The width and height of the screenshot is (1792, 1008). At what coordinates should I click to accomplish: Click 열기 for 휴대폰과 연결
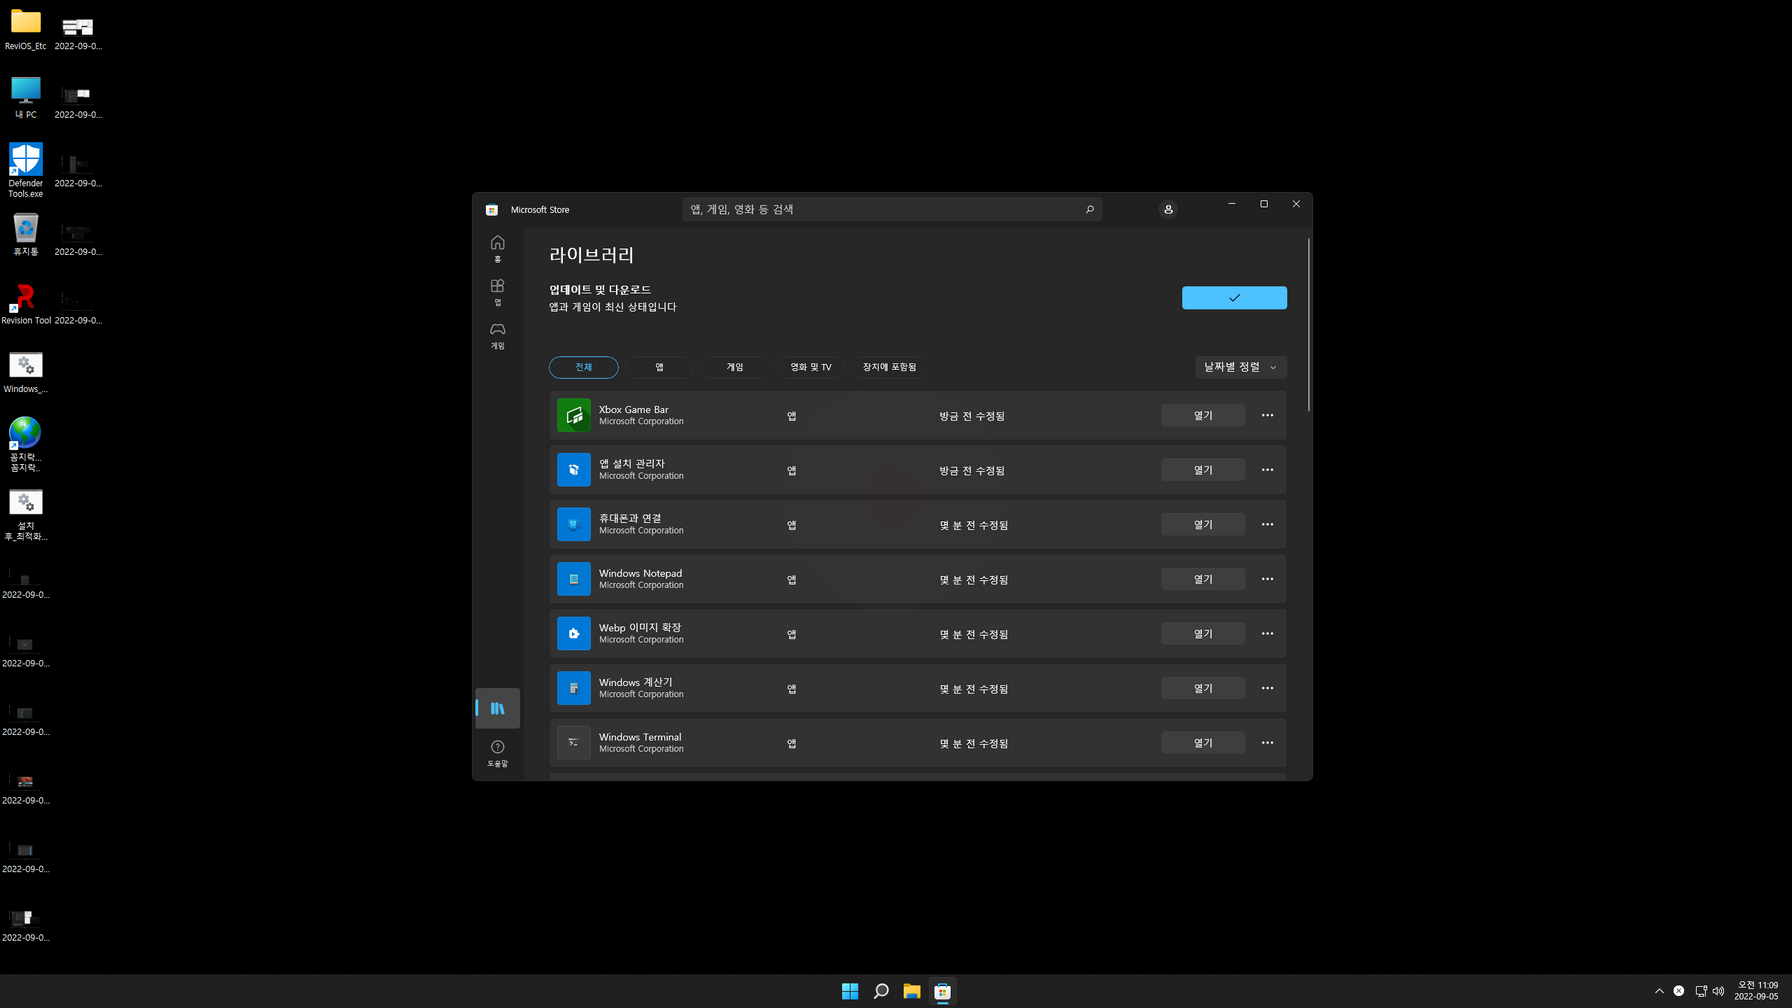1203,524
